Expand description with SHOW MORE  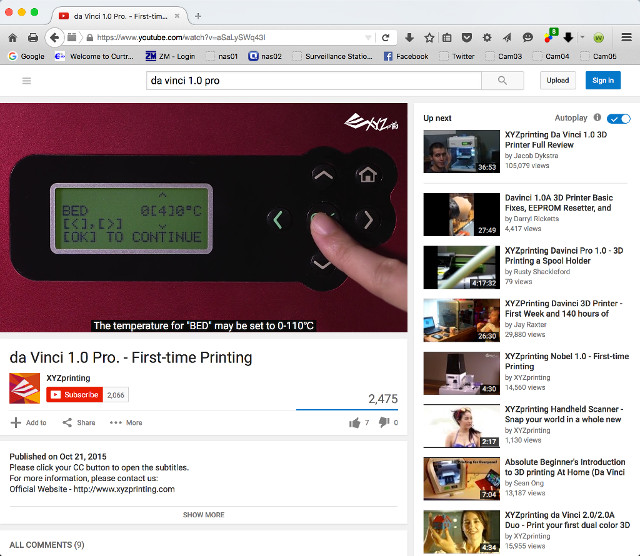(204, 515)
